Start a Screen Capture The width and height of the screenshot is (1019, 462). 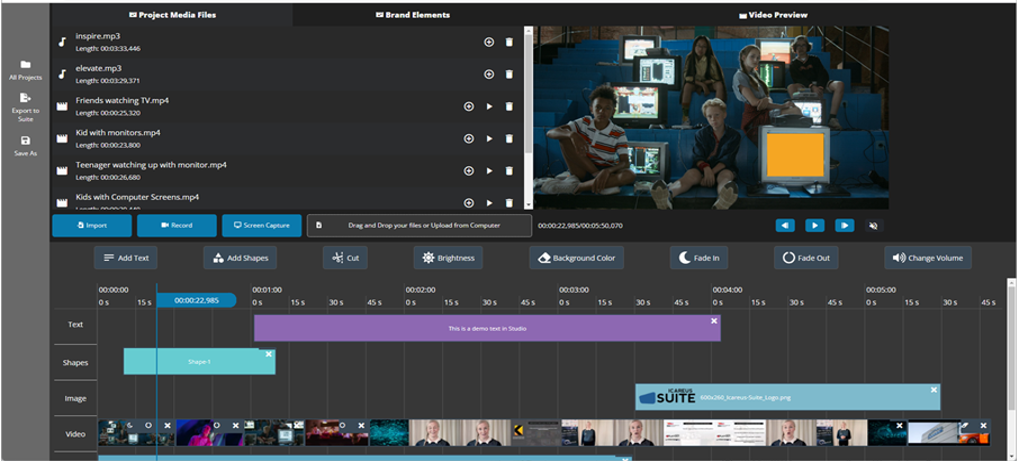click(x=261, y=225)
